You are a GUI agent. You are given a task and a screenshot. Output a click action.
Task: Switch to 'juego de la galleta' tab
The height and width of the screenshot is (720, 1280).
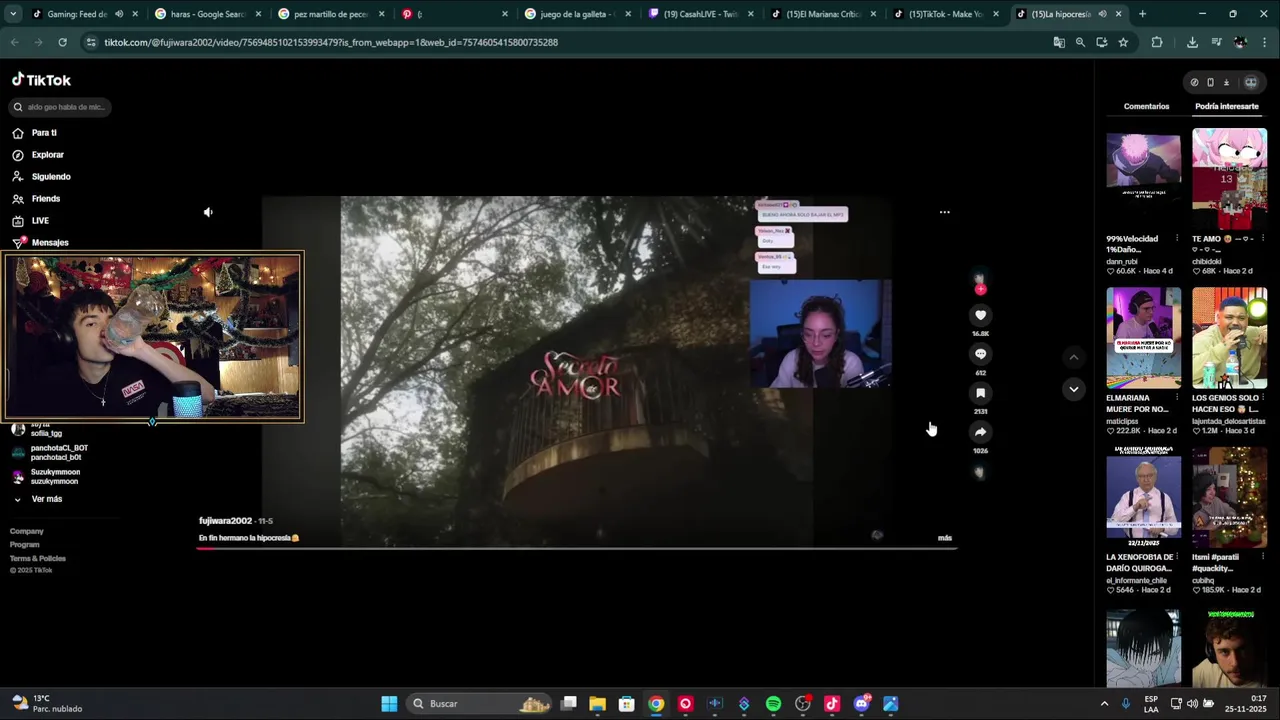click(577, 14)
